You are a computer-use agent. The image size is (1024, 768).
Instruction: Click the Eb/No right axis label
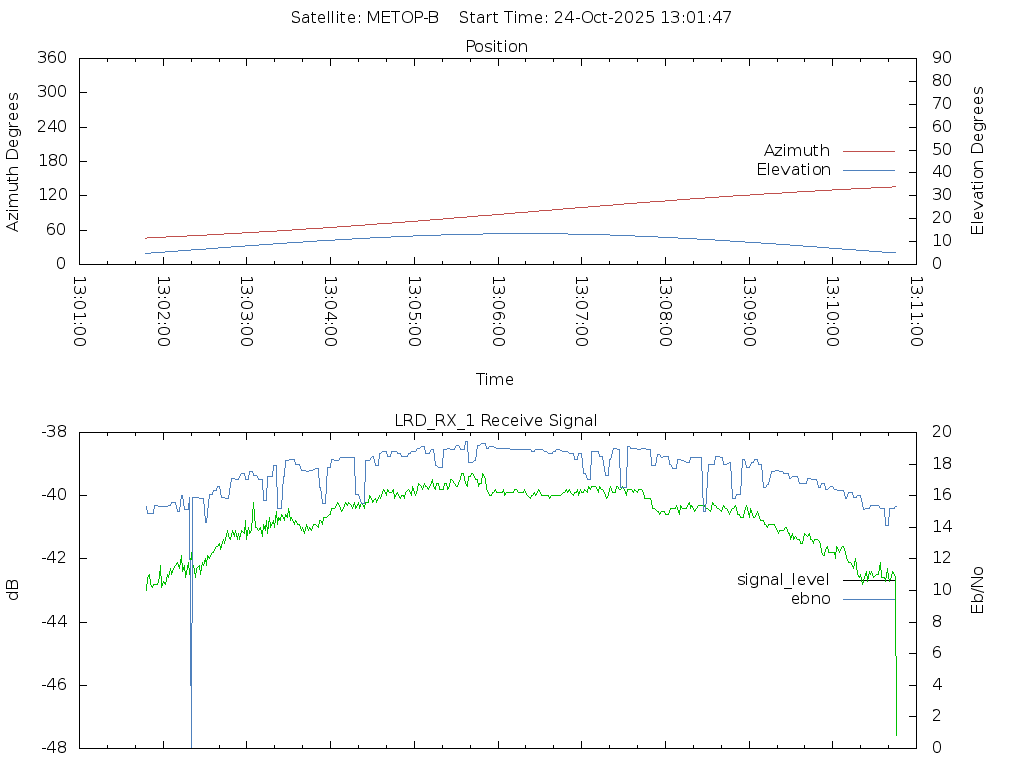point(978,589)
